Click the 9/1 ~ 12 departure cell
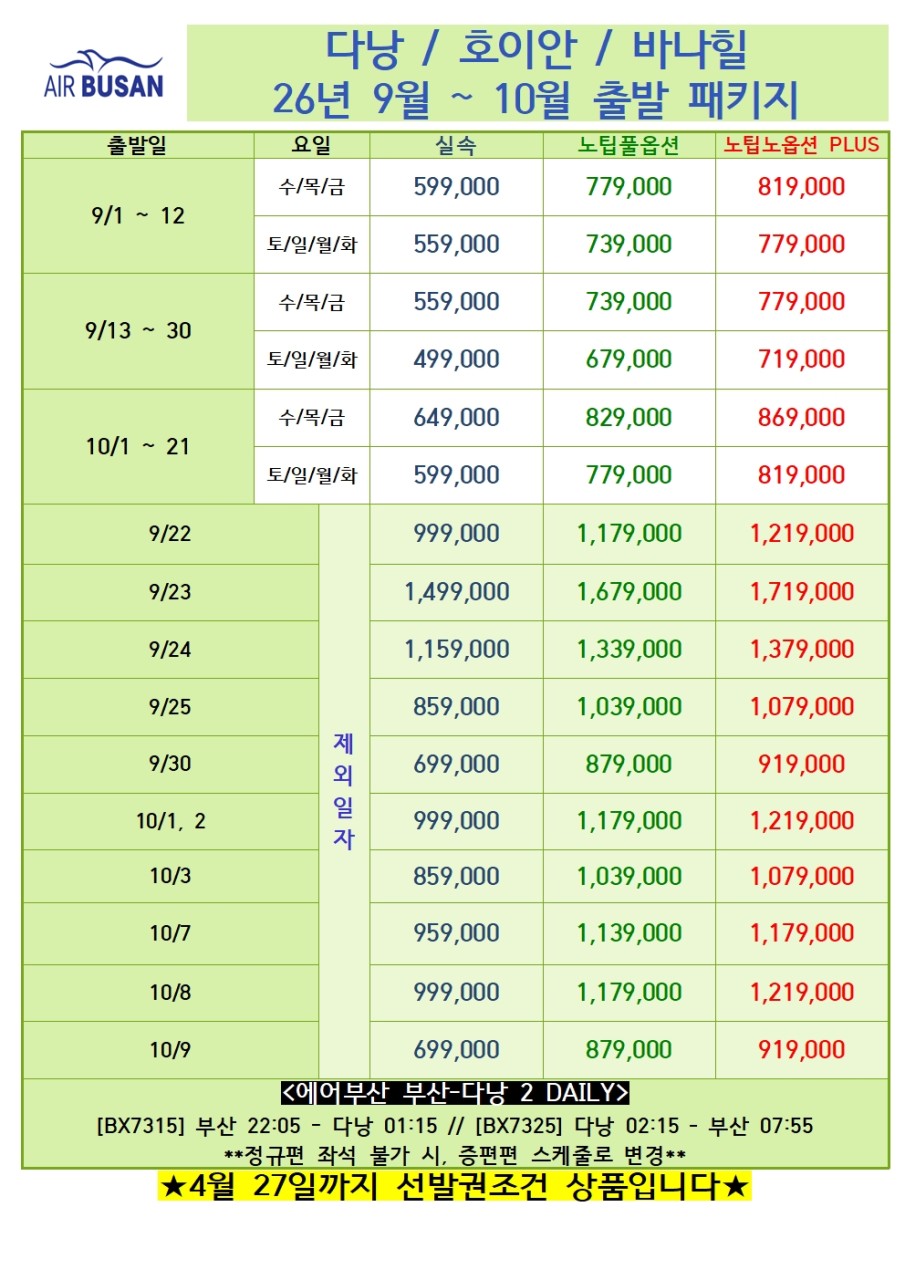This screenshot has width=905, height=1280. (x=137, y=215)
